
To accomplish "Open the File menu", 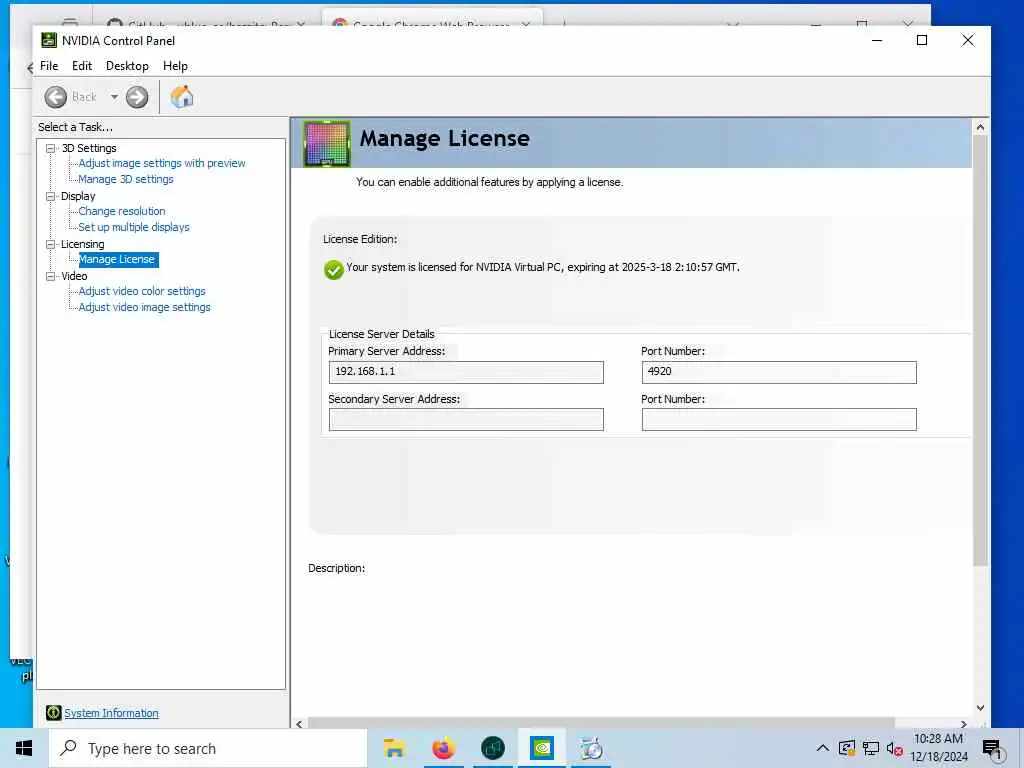I will pyautogui.click(x=49, y=66).
